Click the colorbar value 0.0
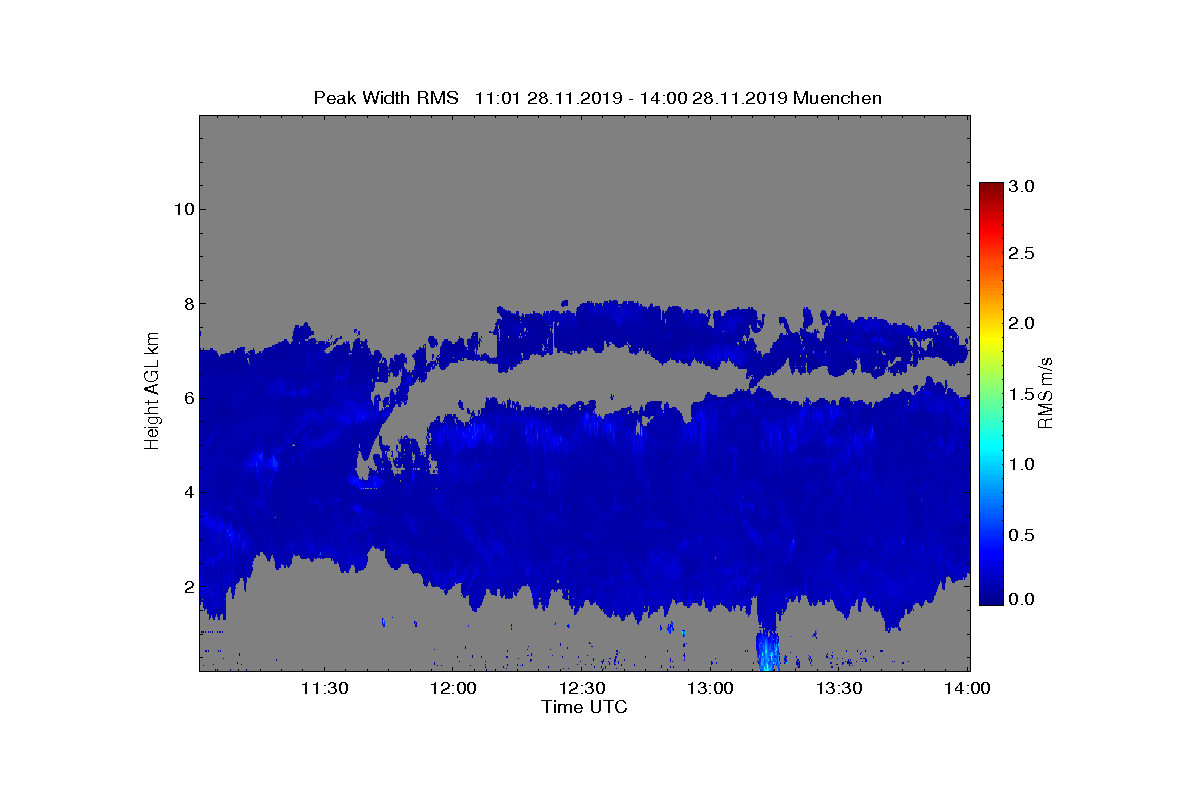Image resolution: width=1200 pixels, height=800 pixels. click(1022, 599)
